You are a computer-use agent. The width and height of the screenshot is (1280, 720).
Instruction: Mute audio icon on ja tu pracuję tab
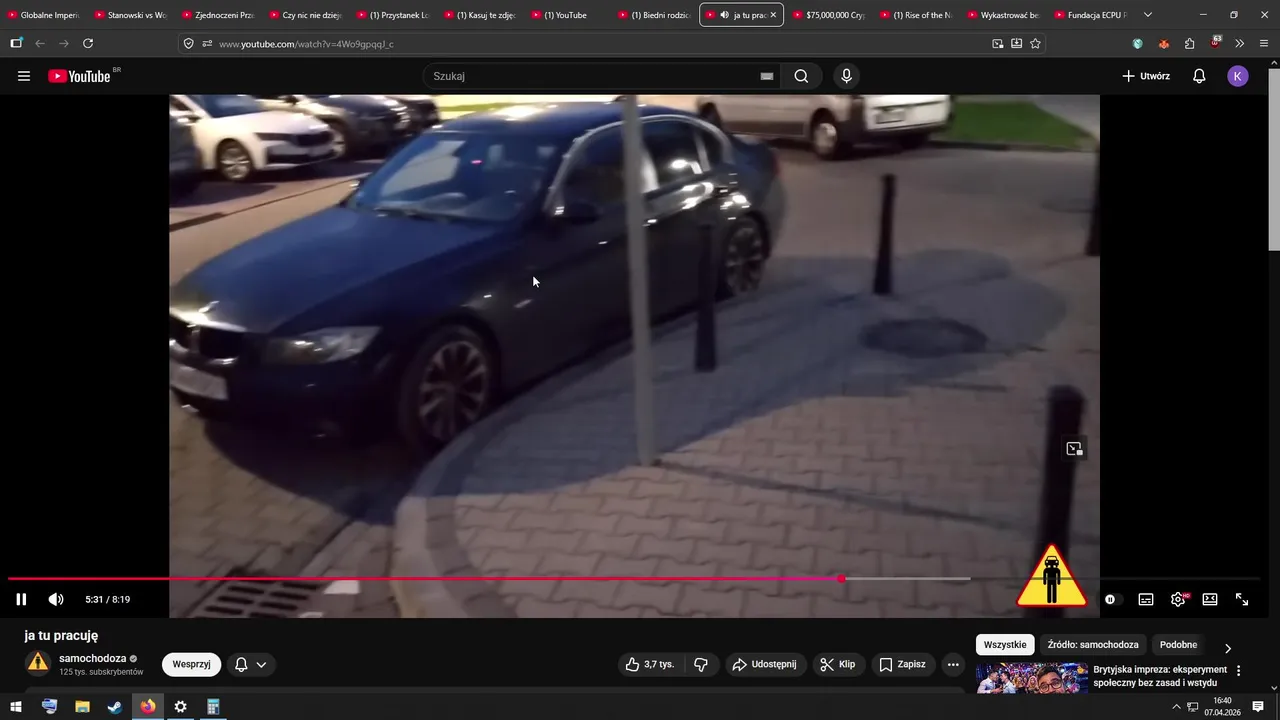coord(724,15)
